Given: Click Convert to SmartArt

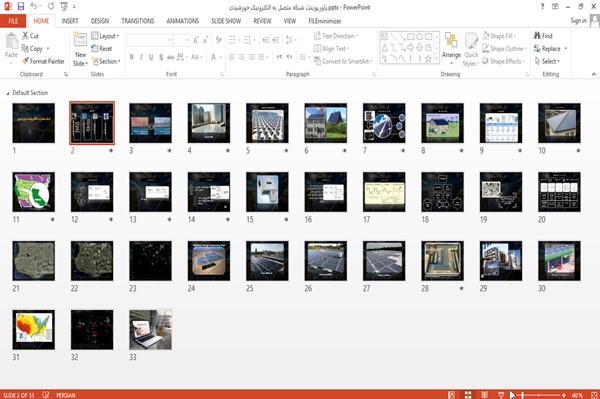Looking at the screenshot, I should (343, 61).
